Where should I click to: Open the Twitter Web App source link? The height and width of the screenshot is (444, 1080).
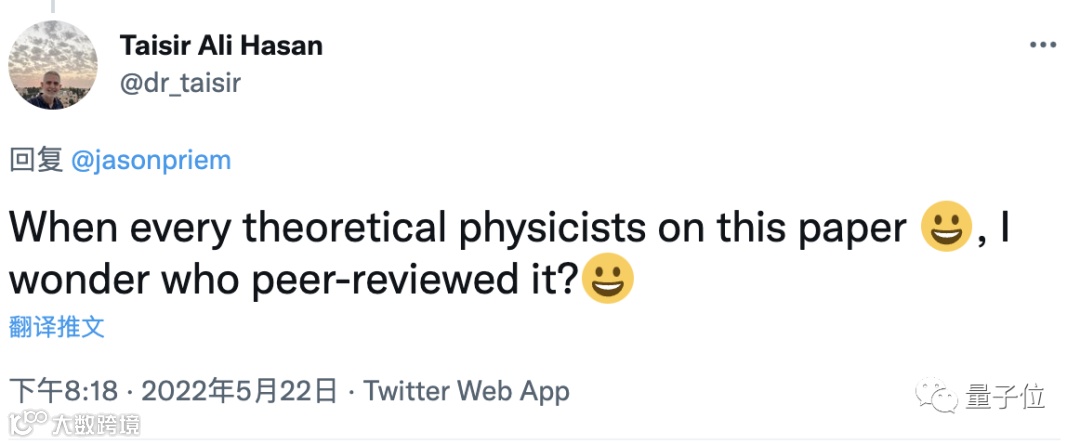(x=466, y=391)
